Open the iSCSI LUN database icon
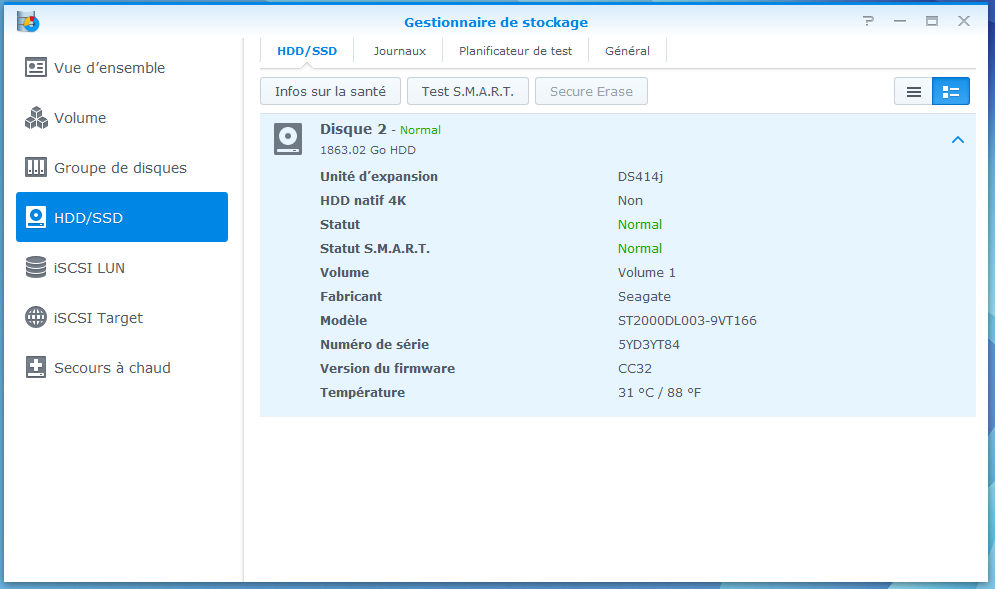Viewport: 995px width, 589px height. click(x=36, y=268)
